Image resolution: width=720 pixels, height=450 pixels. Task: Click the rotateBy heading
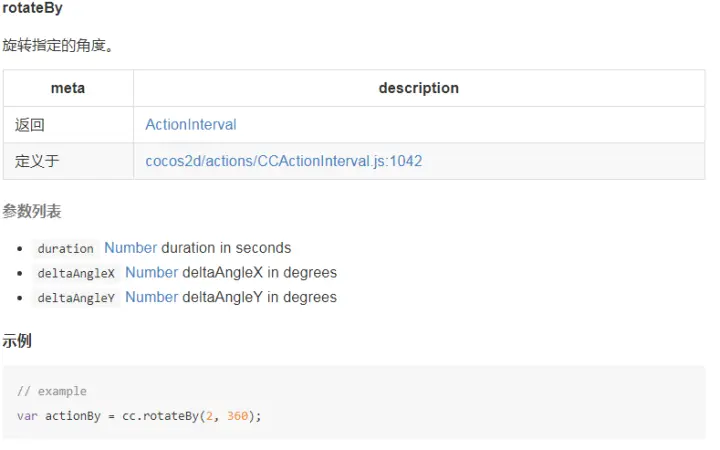(x=34, y=9)
